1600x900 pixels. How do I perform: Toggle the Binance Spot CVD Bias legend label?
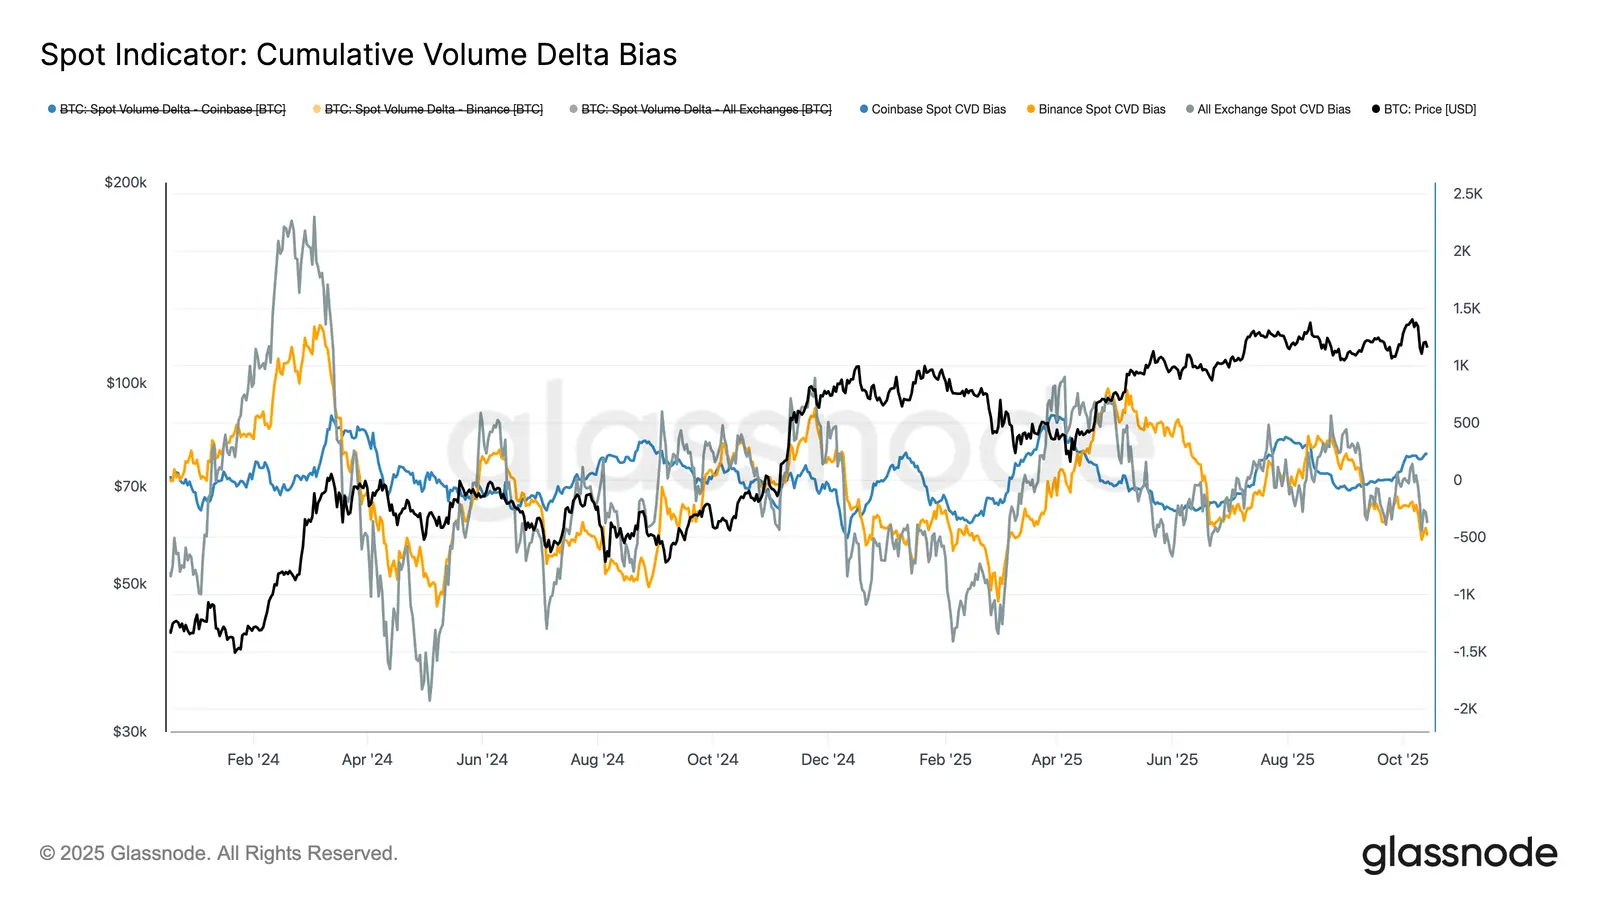coord(1101,109)
